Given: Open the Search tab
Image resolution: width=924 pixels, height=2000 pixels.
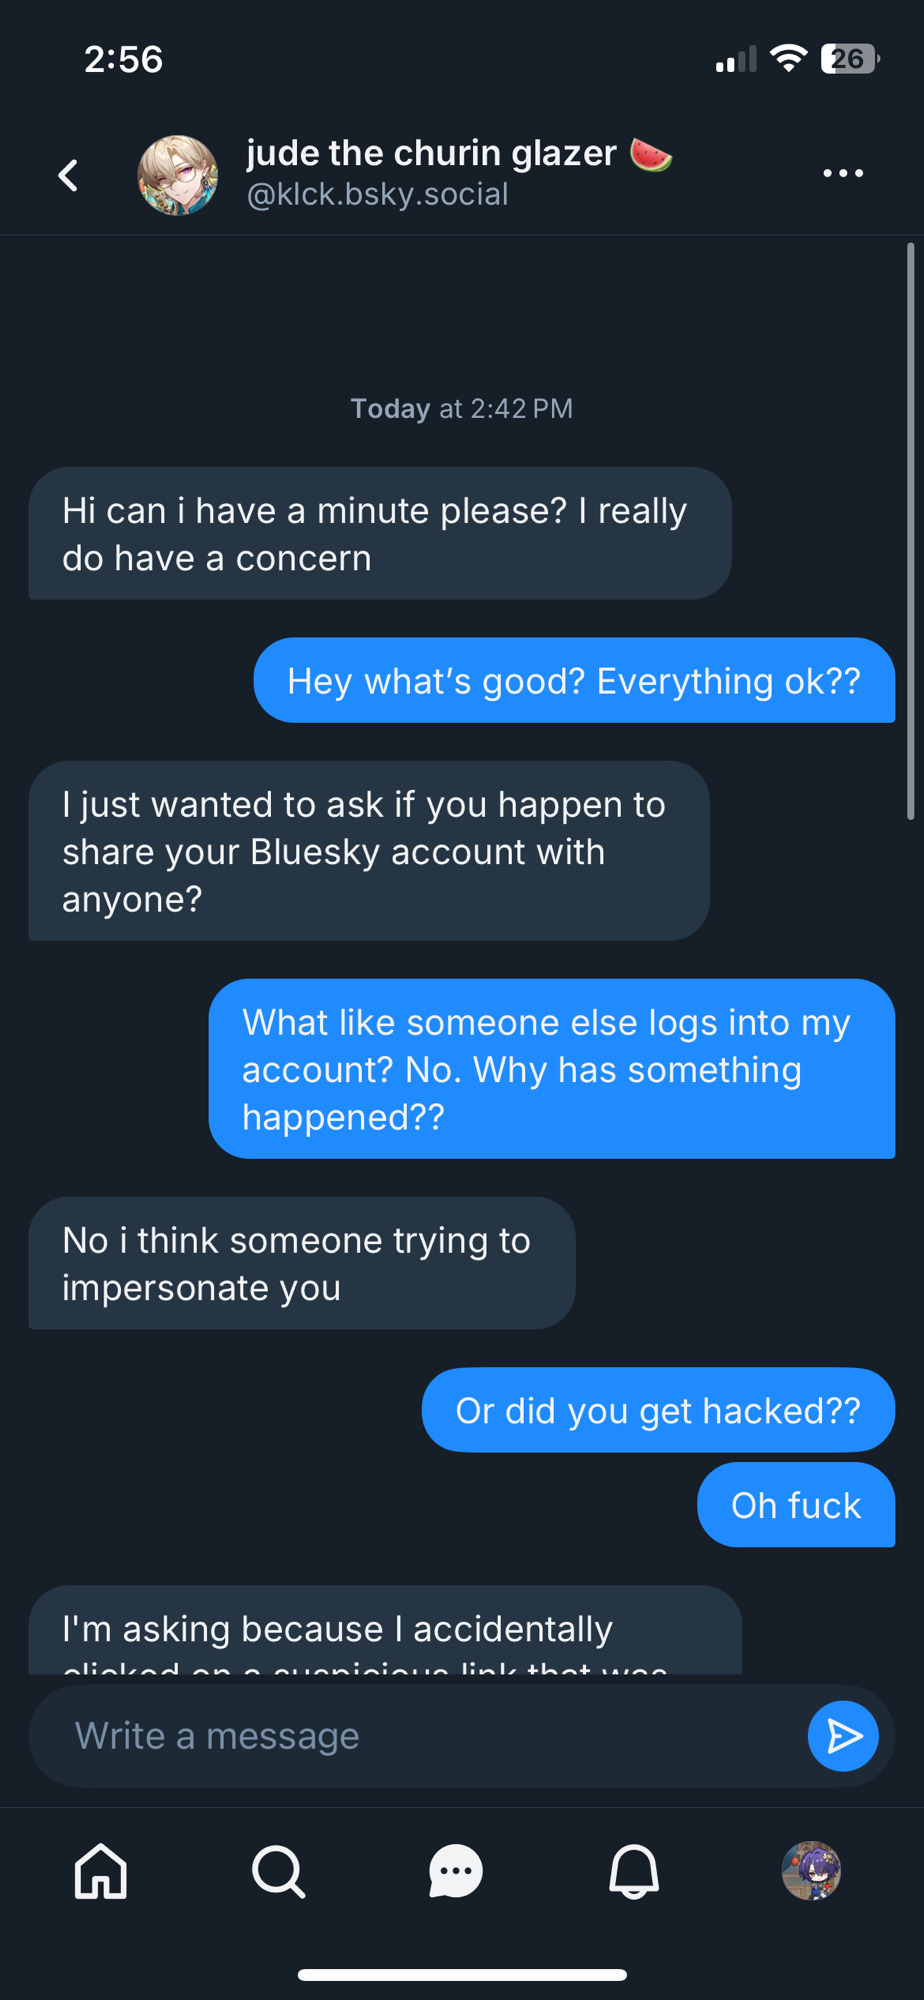Looking at the screenshot, I should click(278, 1871).
